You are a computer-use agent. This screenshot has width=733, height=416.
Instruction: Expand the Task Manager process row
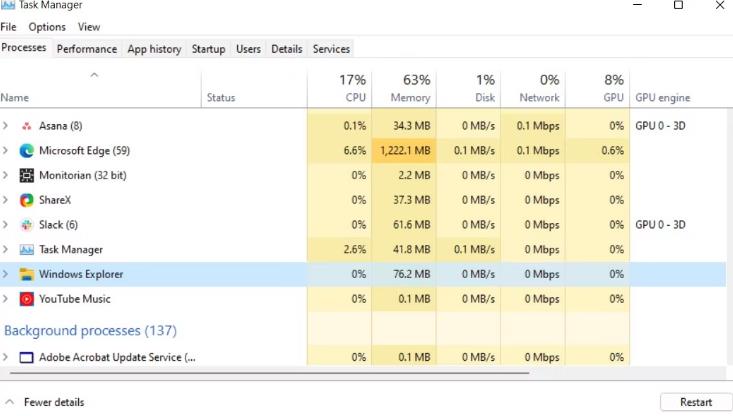coord(5,249)
